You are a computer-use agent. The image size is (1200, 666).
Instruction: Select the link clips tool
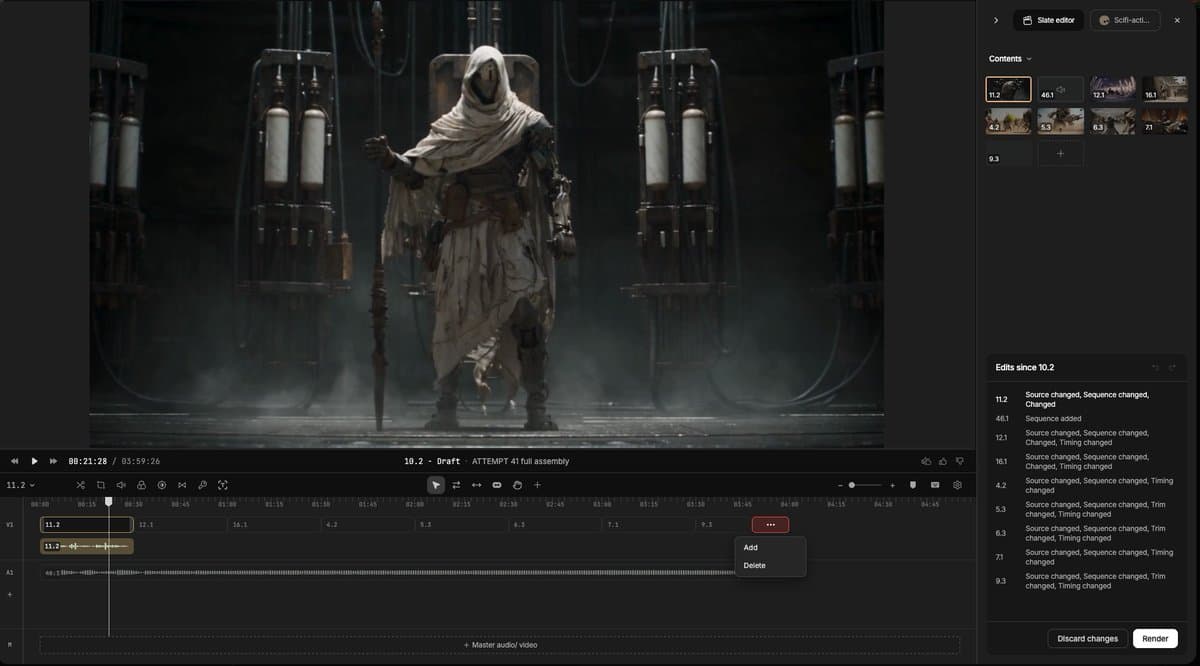tap(497, 485)
